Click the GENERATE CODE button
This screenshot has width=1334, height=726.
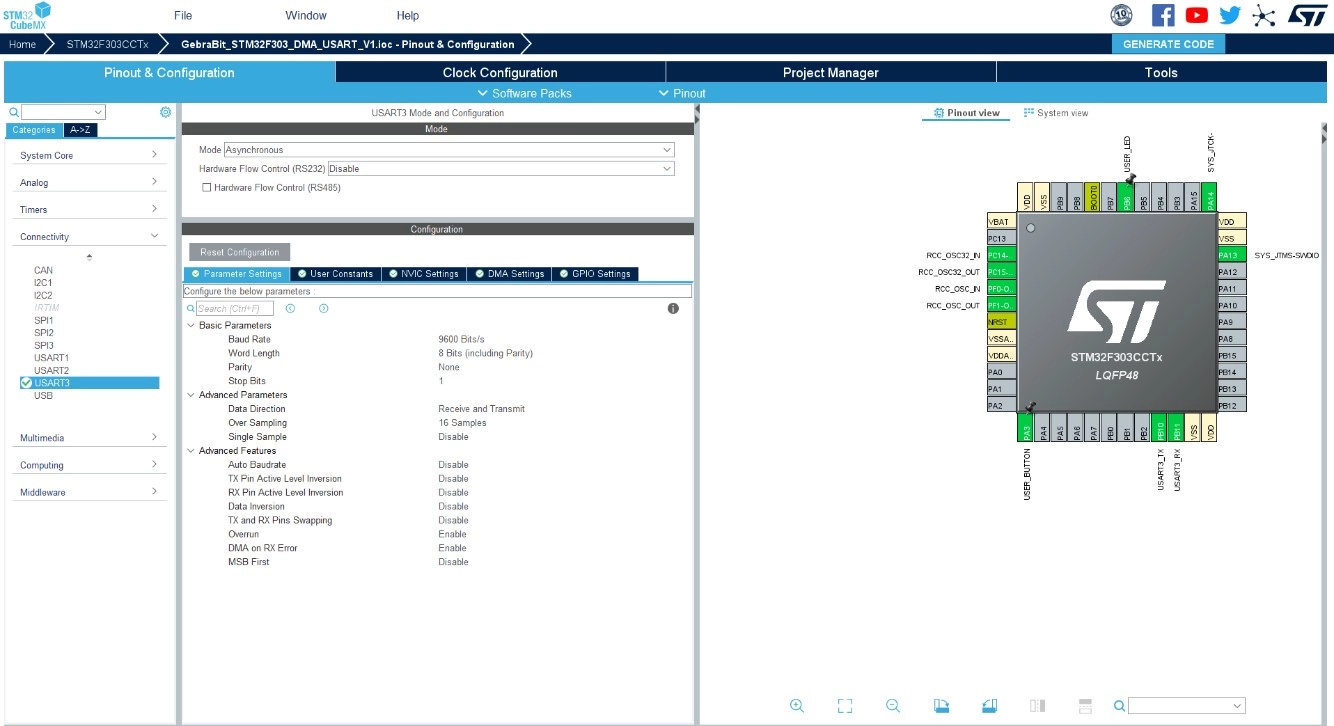[x=1168, y=44]
